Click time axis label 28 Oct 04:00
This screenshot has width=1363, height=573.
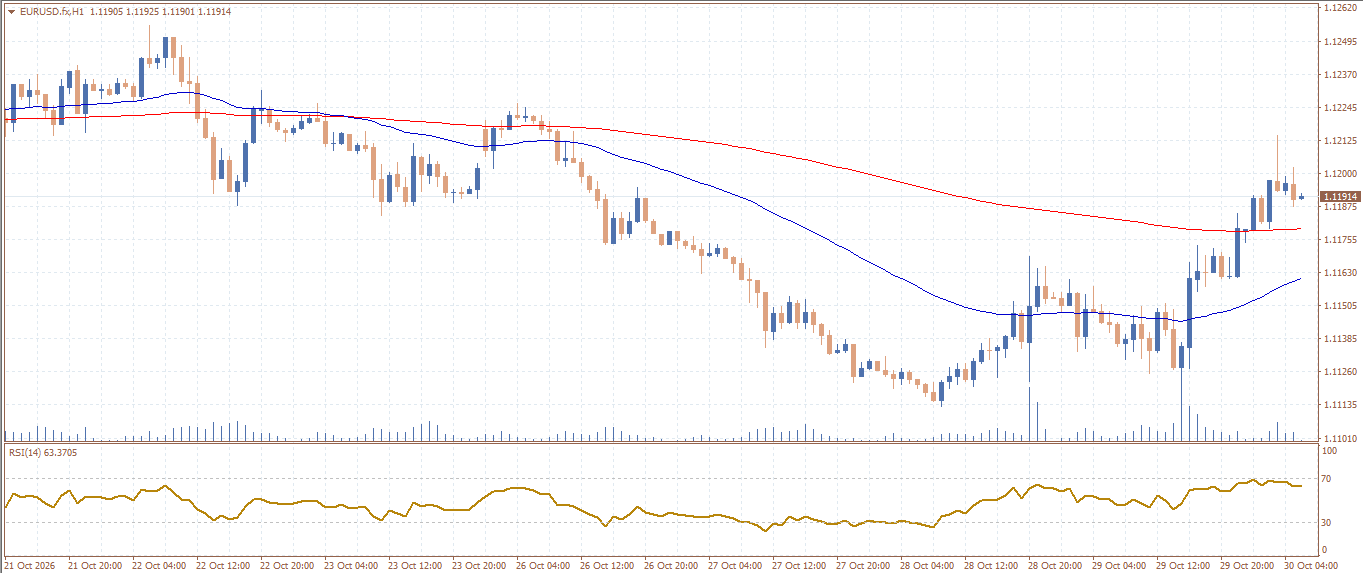point(927,566)
